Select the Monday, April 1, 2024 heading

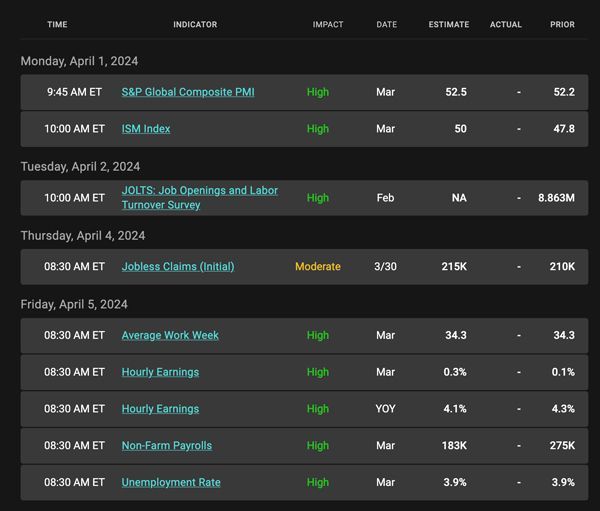pyautogui.click(x=79, y=61)
